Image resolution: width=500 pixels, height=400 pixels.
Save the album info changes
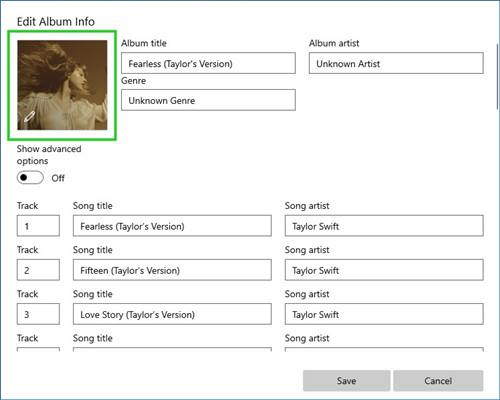(x=346, y=381)
